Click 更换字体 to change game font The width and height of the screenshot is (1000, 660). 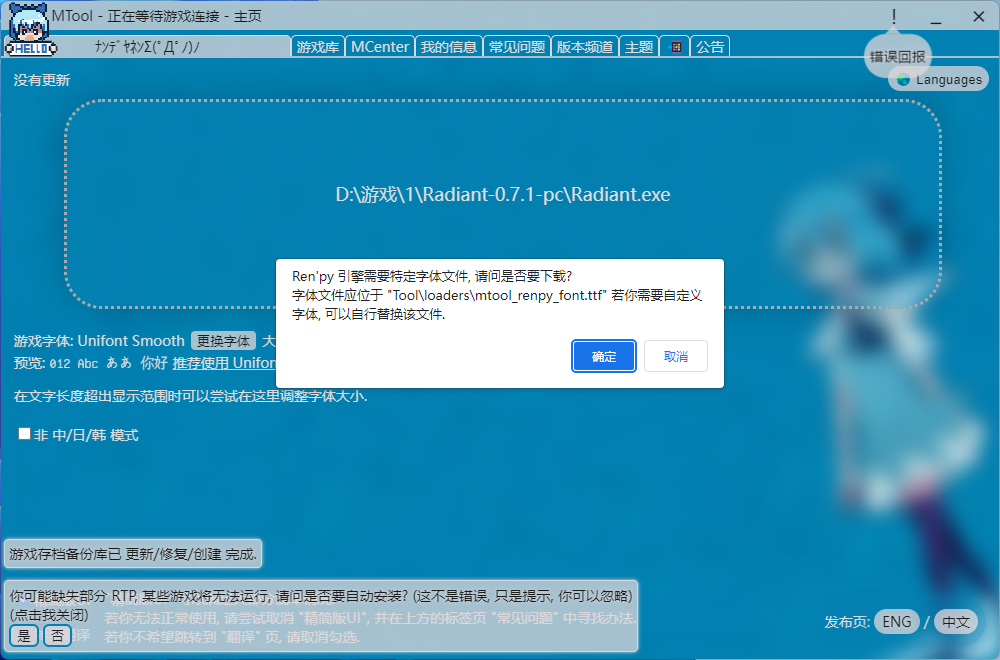(223, 341)
